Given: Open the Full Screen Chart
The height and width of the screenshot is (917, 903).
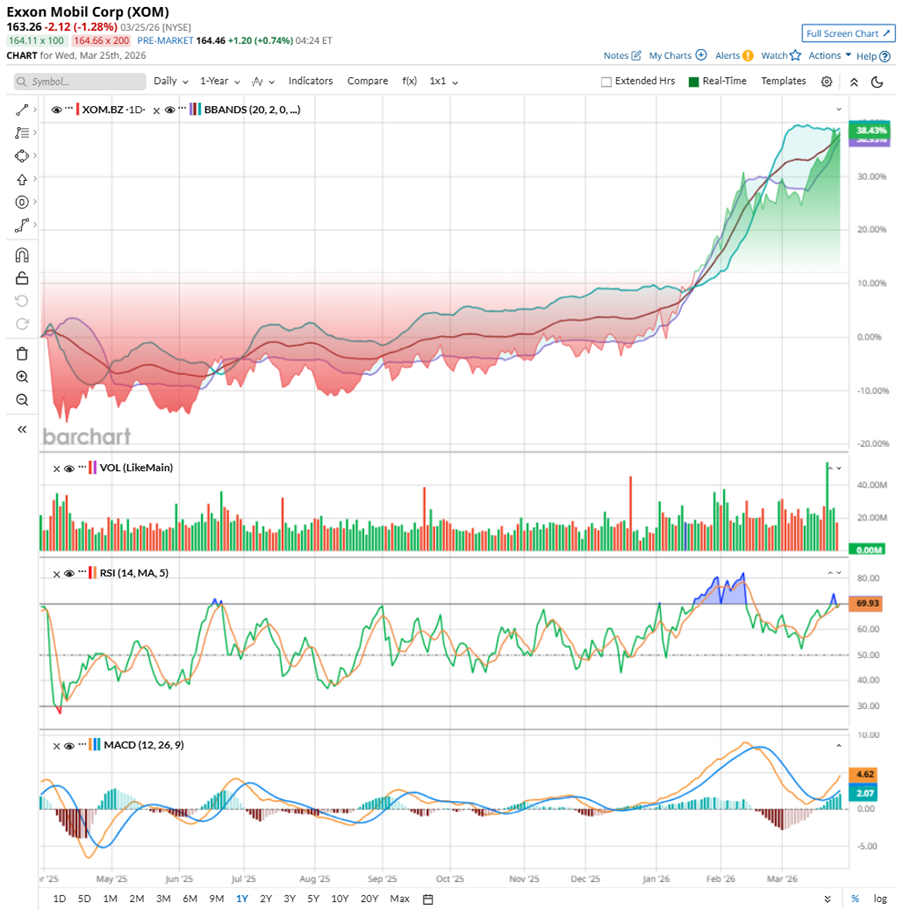Looking at the screenshot, I should [x=848, y=33].
